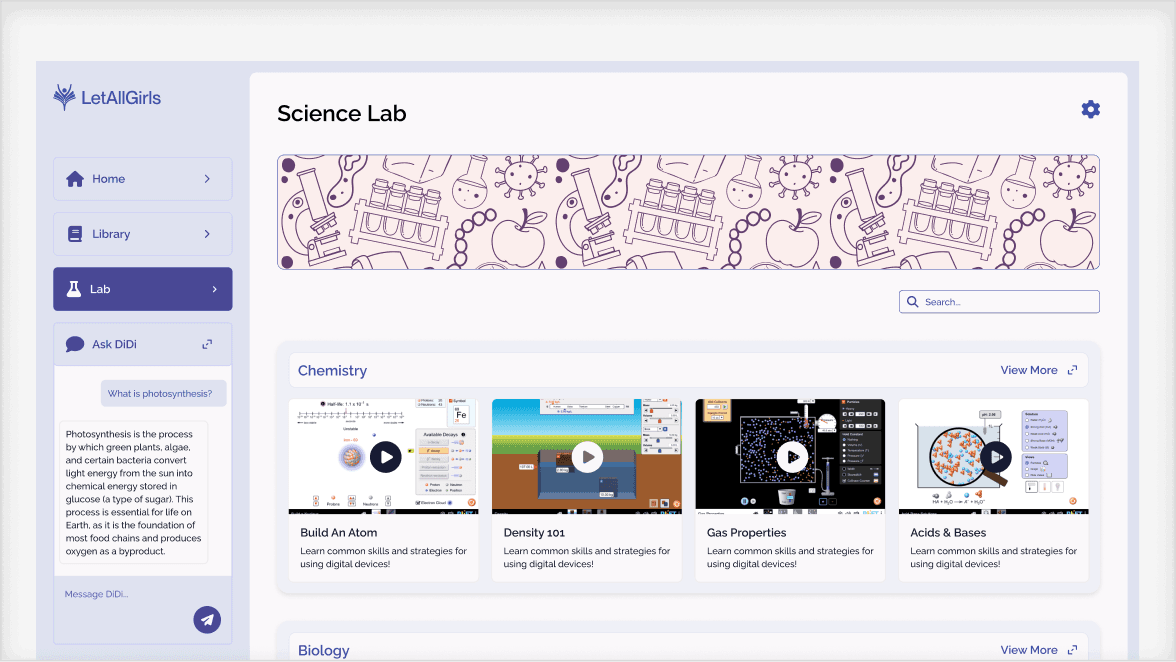
Task: Open Acids & Bases thumbnail image
Action: click(x=993, y=457)
